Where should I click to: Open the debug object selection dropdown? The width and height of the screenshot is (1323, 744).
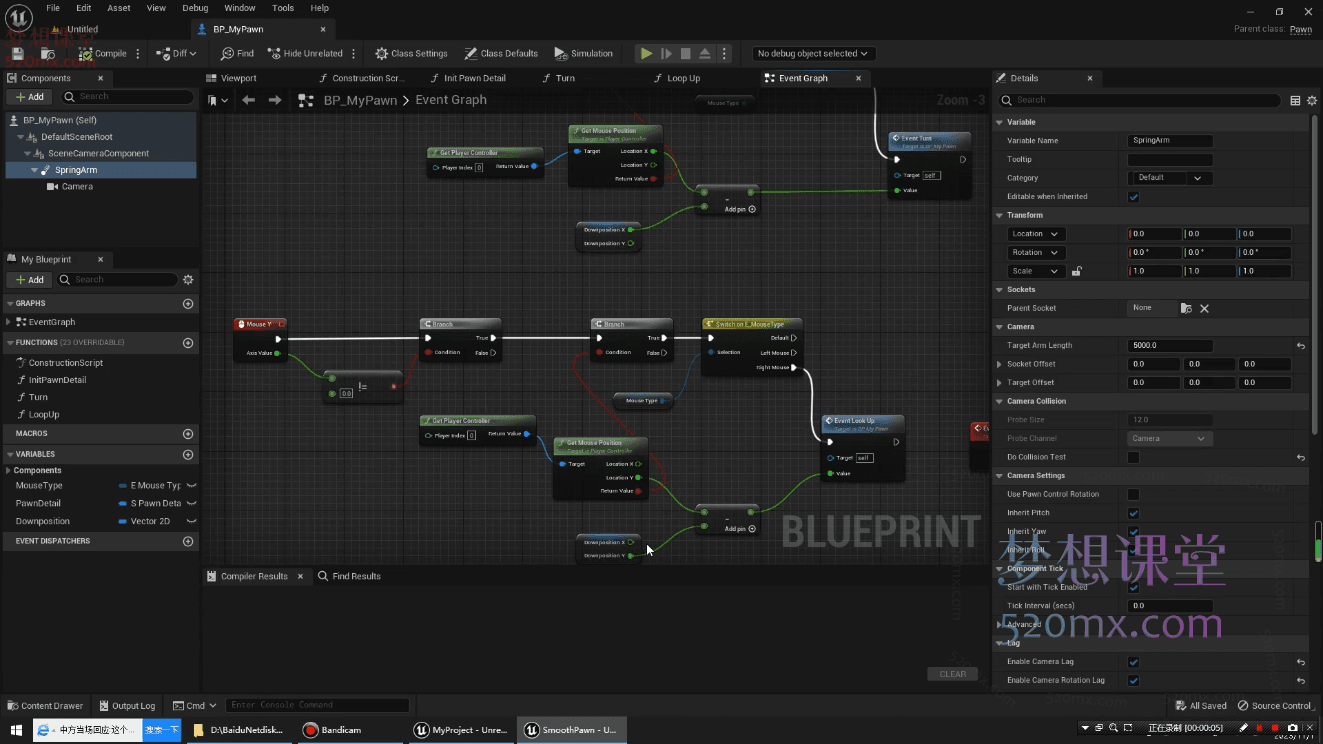pyautogui.click(x=812, y=54)
